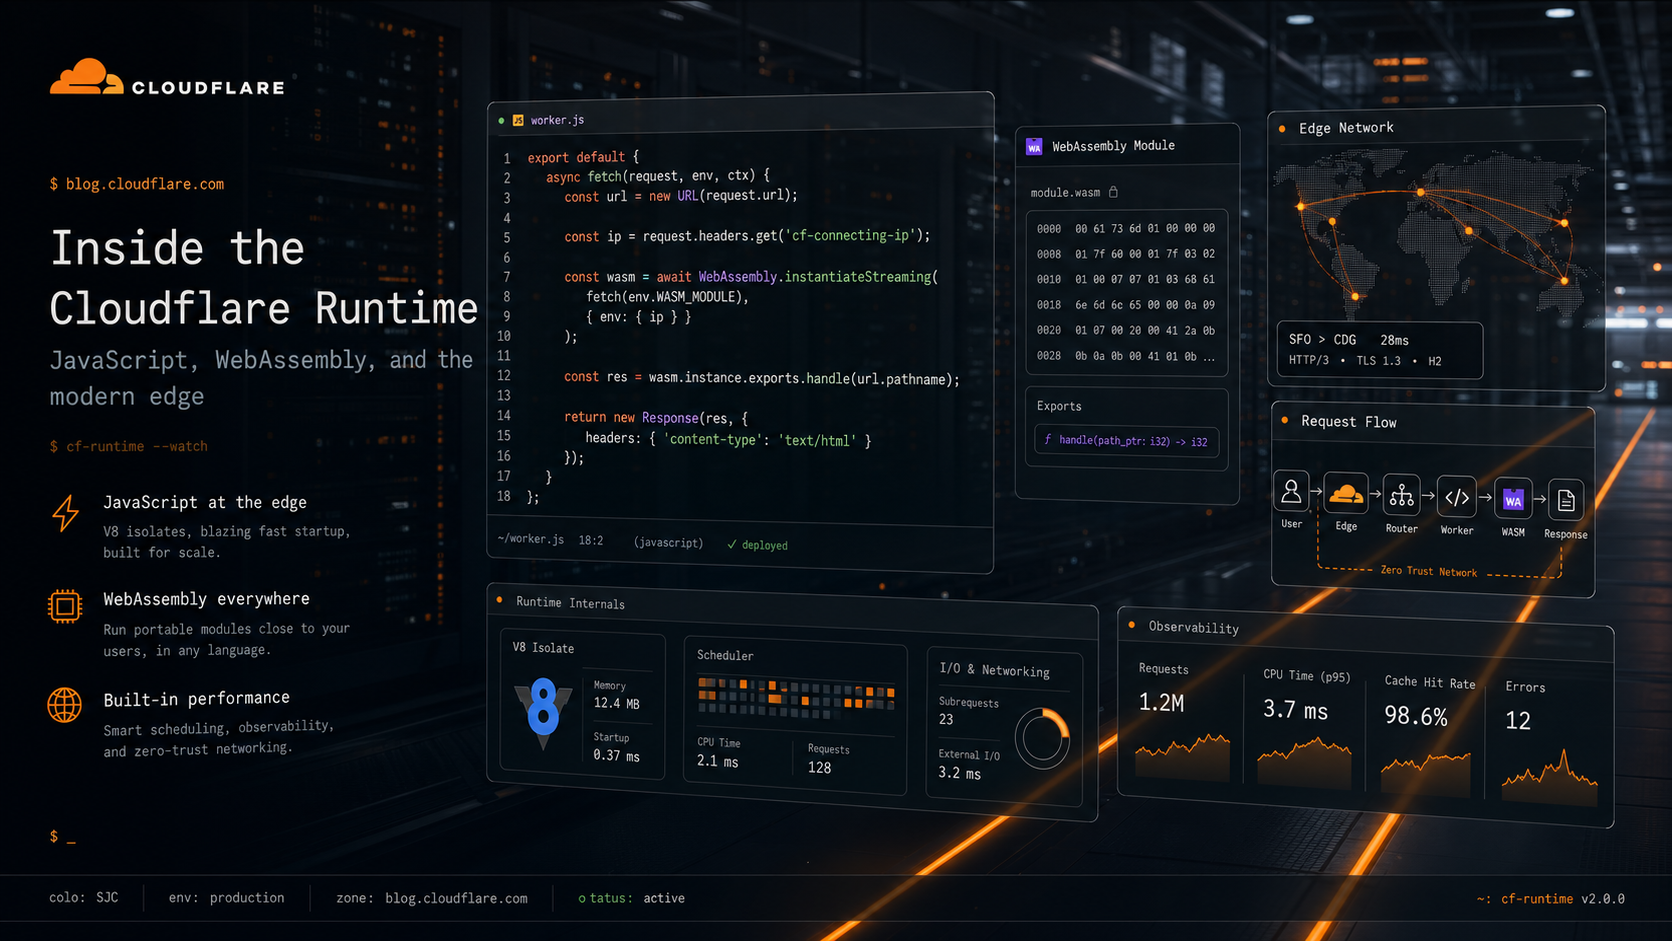The height and width of the screenshot is (941, 1672).
Task: Click the WebAssembly chip icon
Action: pos(65,606)
